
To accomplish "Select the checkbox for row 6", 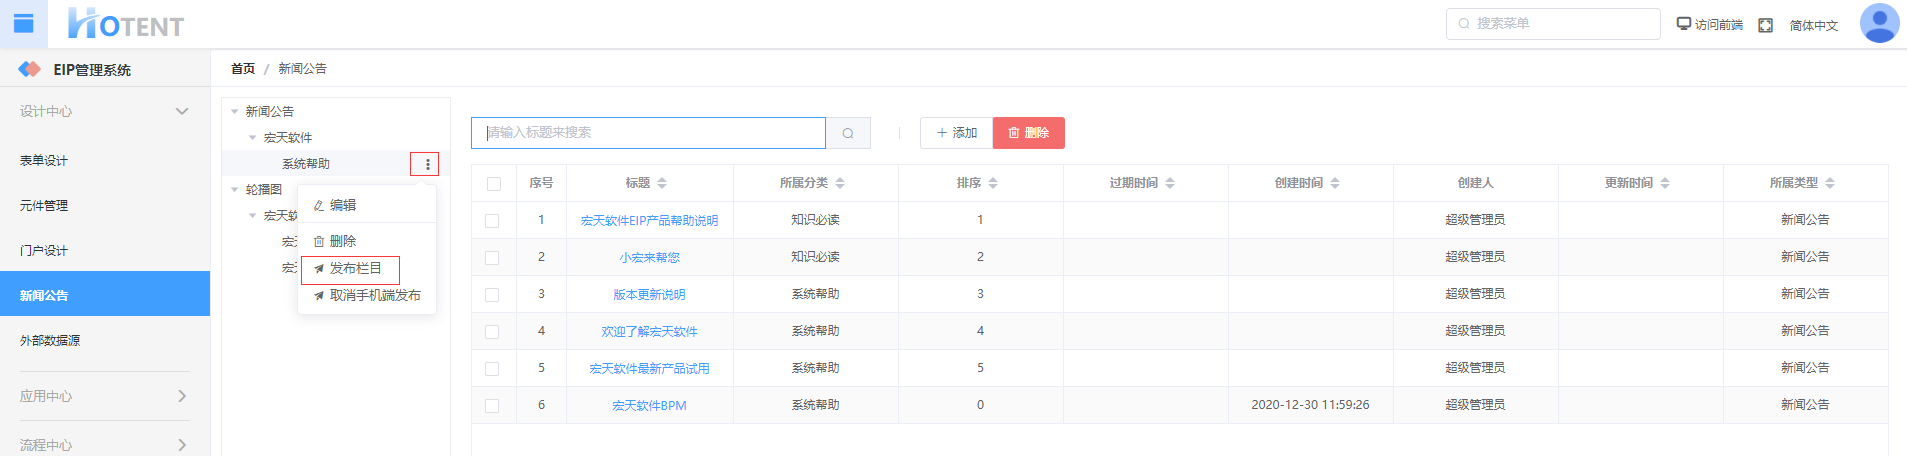I will click(x=493, y=406).
